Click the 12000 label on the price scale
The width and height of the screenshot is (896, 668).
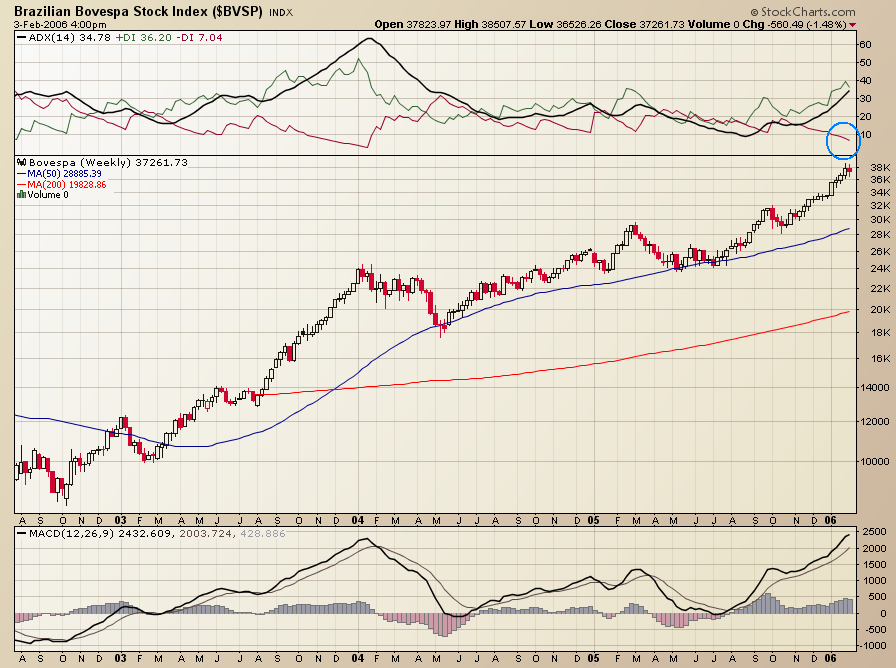tap(874, 422)
